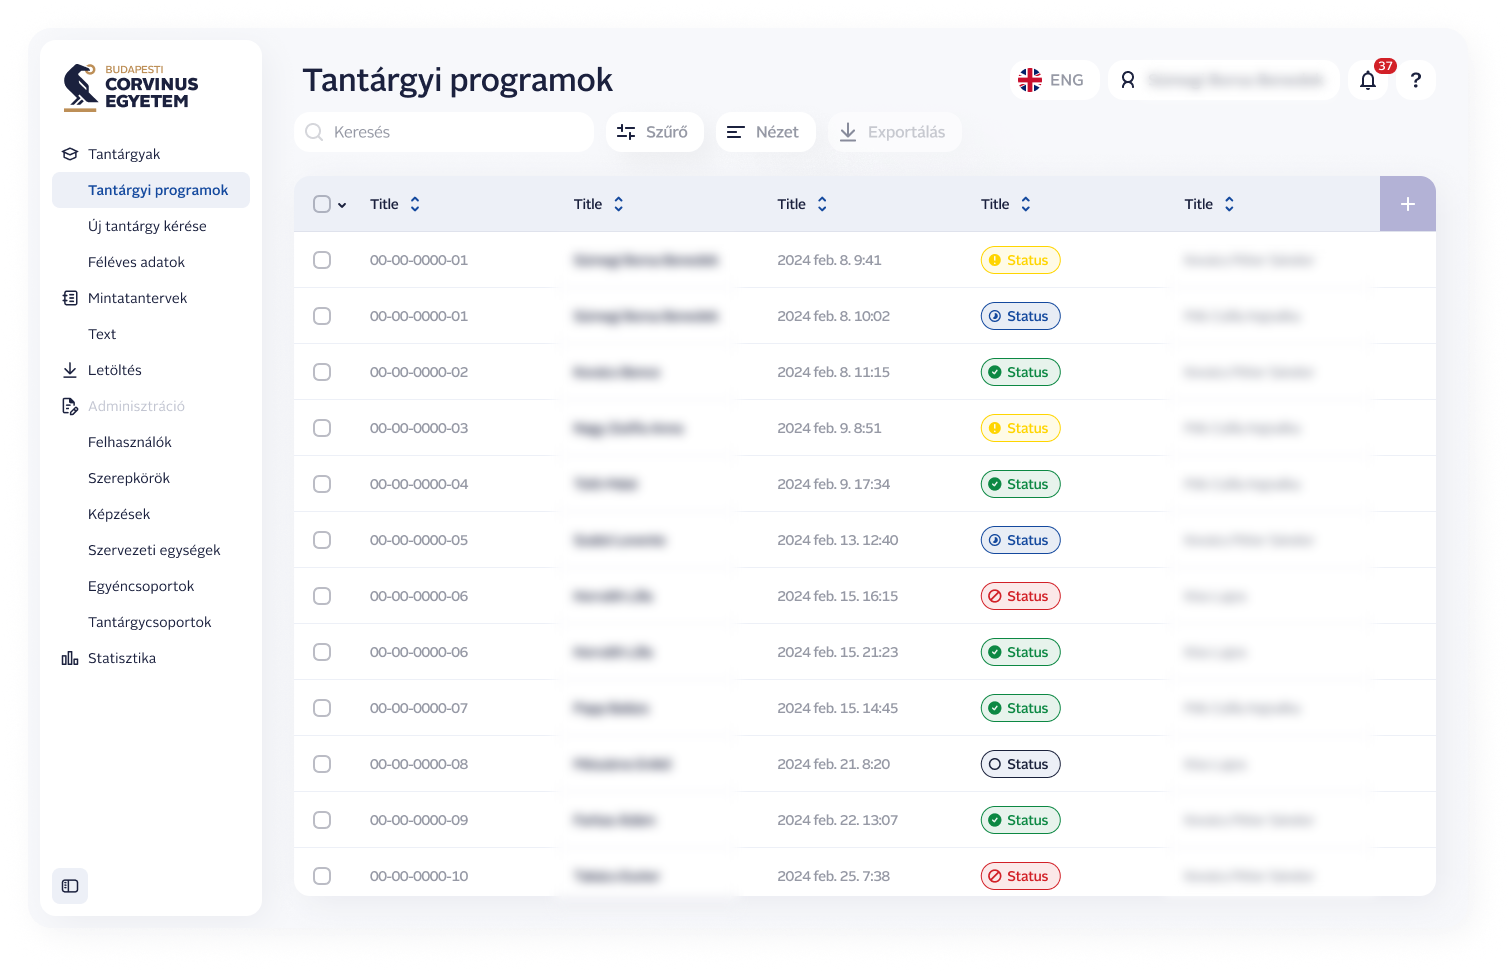Sort by the first Title column arrows

(x=415, y=204)
